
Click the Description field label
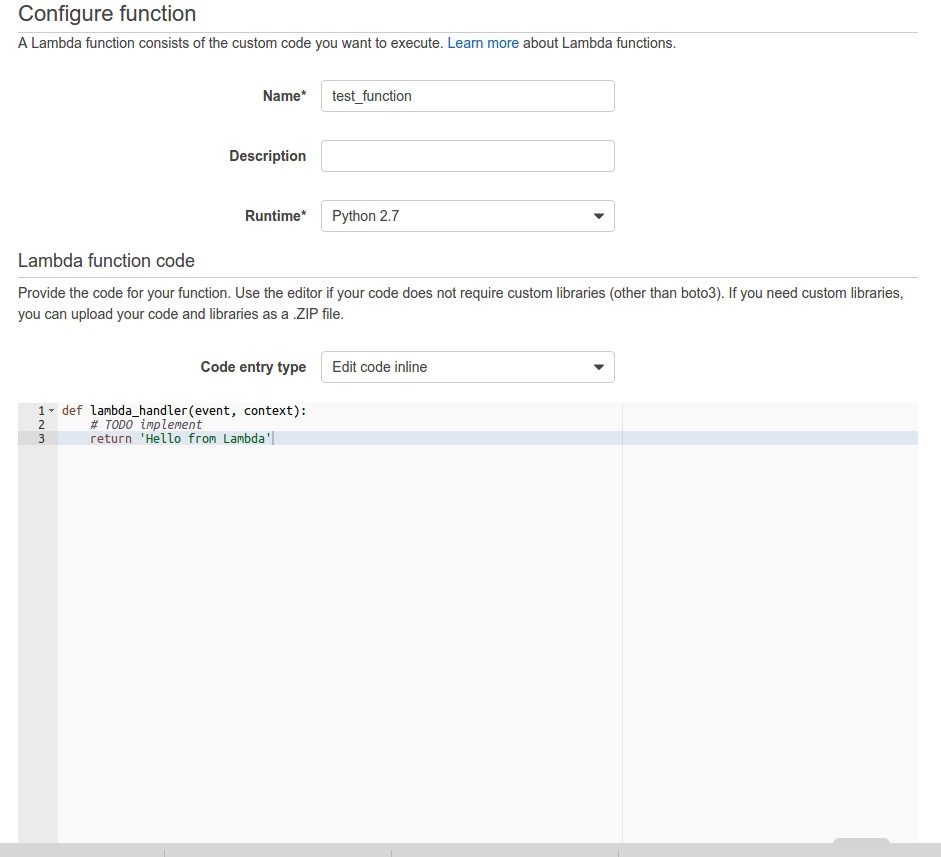pyautogui.click(x=267, y=156)
